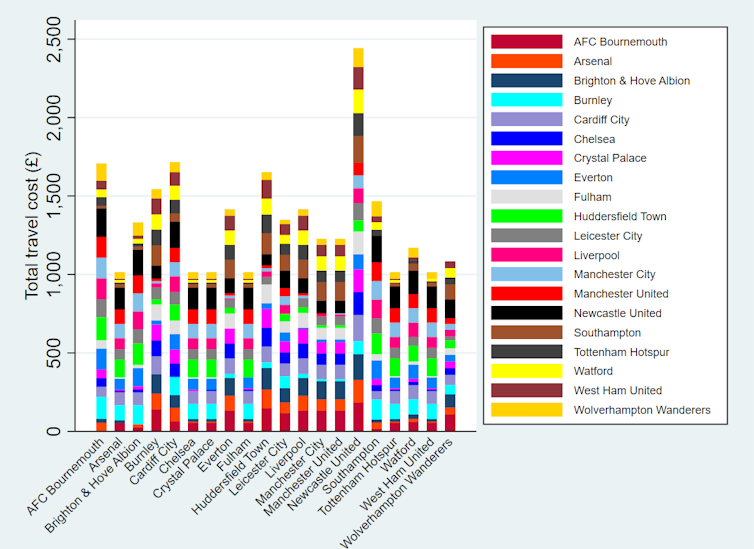The width and height of the screenshot is (754, 549).
Task: Select the Tottenham Hotspur dark grey swatch
Action: click(x=527, y=351)
